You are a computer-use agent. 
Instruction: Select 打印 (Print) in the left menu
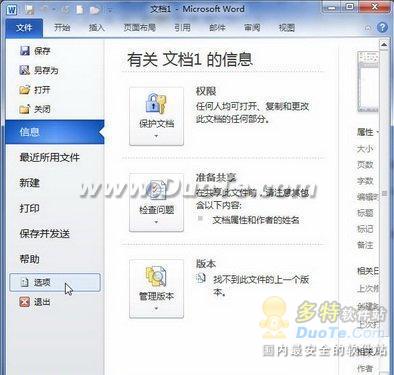point(29,208)
